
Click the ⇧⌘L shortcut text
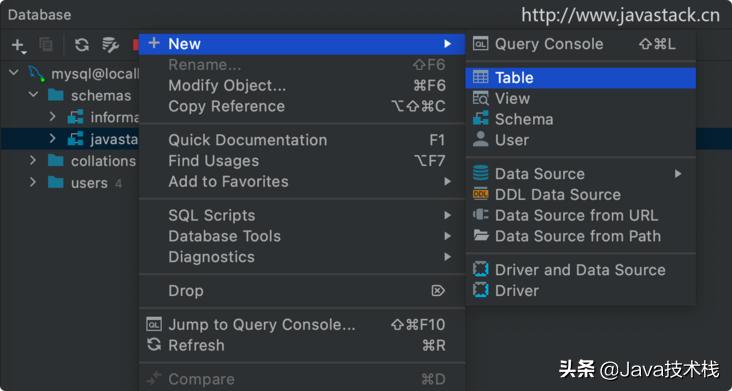[657, 44]
